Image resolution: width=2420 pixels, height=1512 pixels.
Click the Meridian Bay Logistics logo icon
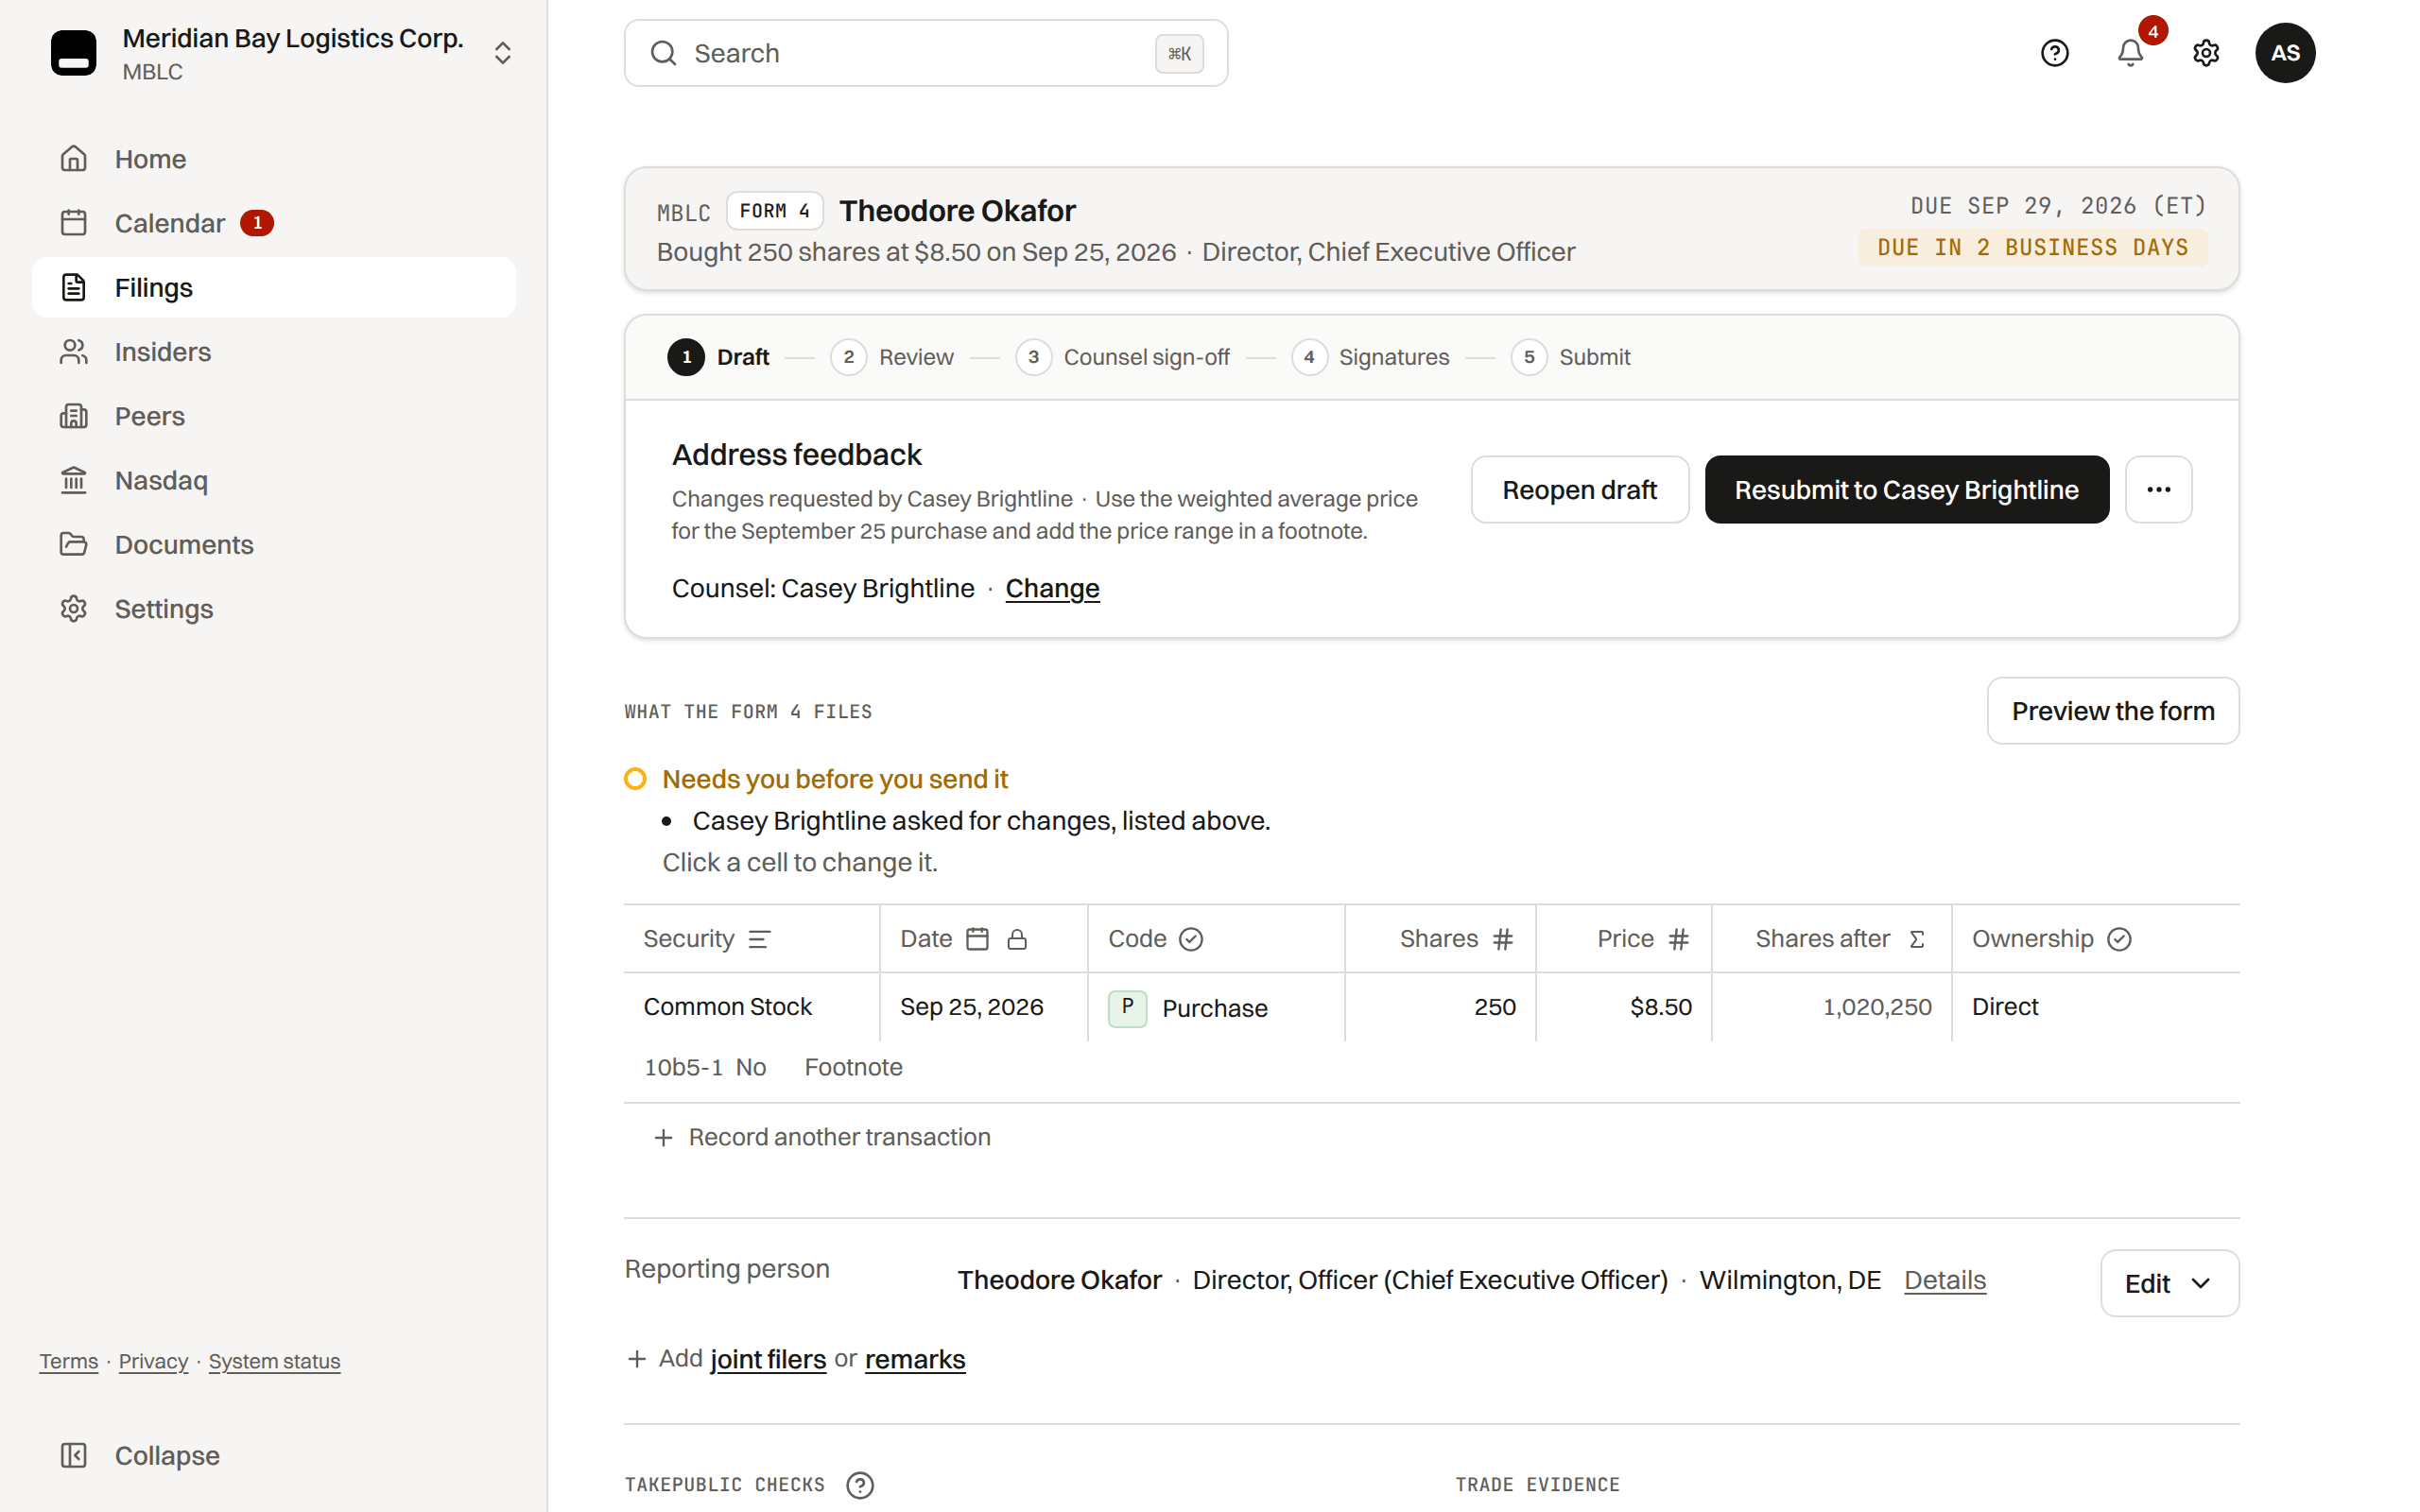pos(74,53)
